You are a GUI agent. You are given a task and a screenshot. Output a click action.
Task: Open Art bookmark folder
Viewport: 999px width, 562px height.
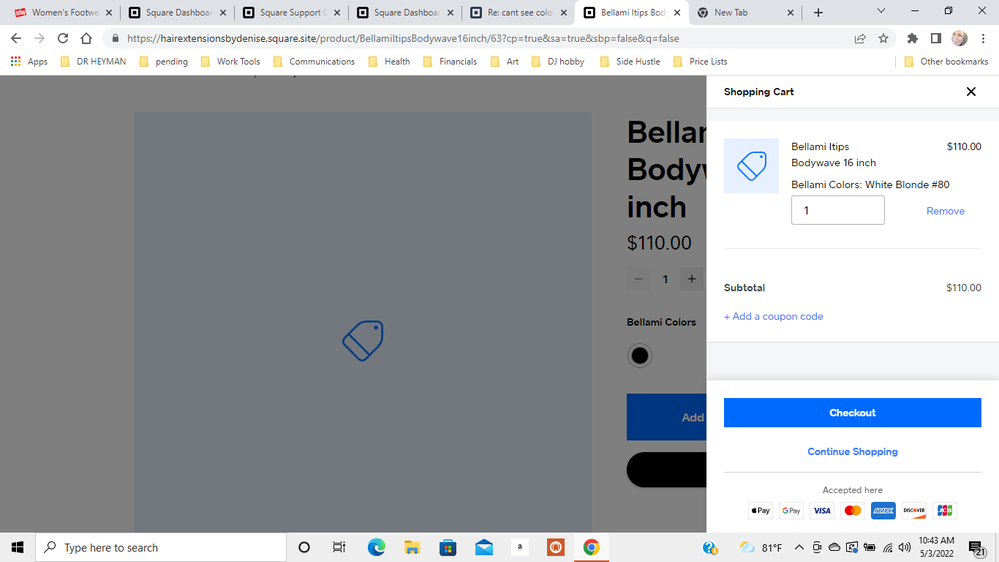[505, 62]
